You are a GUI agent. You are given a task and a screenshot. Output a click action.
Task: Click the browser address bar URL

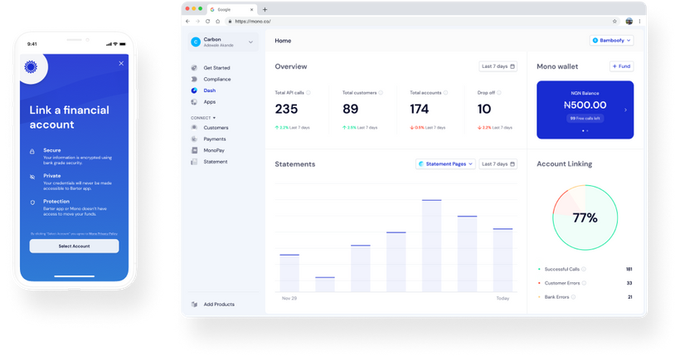[x=252, y=21]
